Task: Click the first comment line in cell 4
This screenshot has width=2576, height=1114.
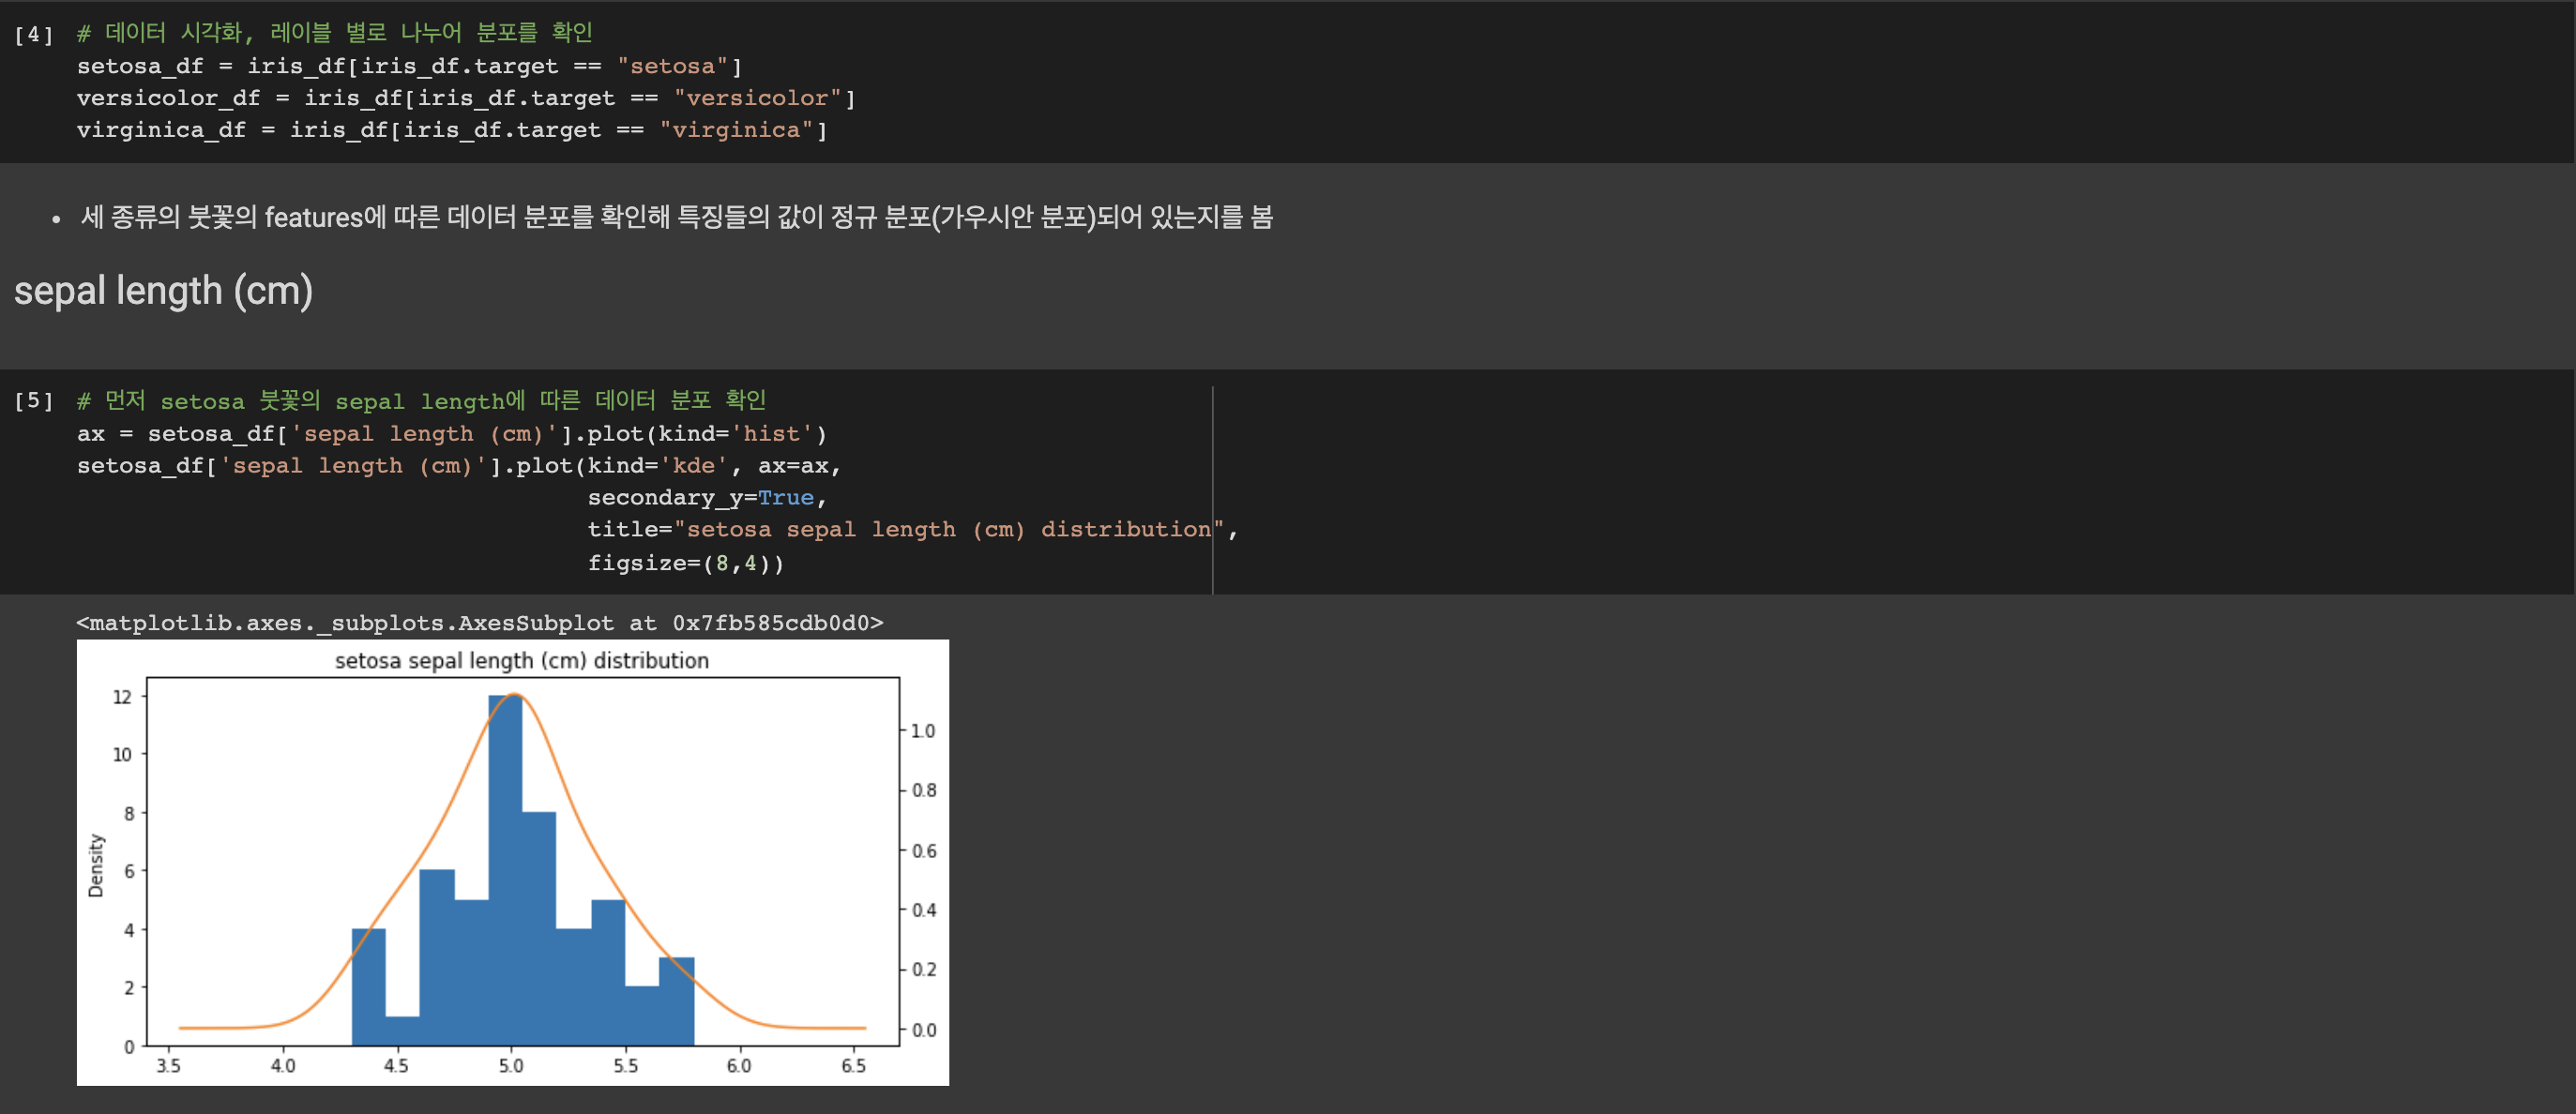Action: 334,33
